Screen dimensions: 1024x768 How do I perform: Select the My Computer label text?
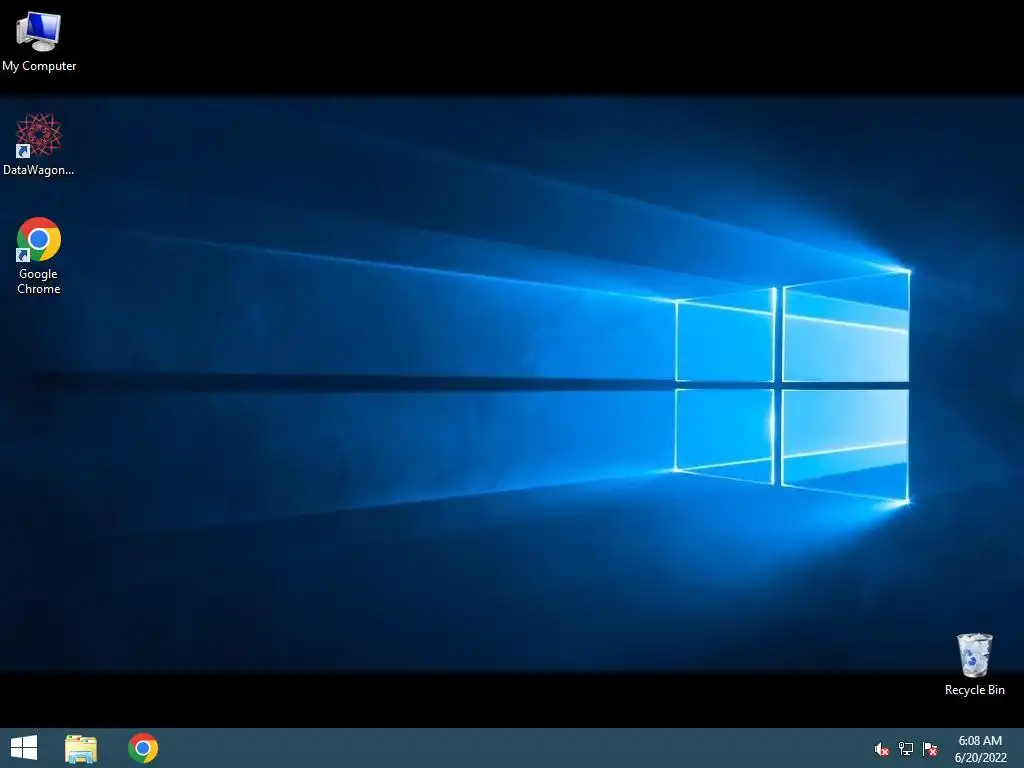pyautogui.click(x=39, y=66)
